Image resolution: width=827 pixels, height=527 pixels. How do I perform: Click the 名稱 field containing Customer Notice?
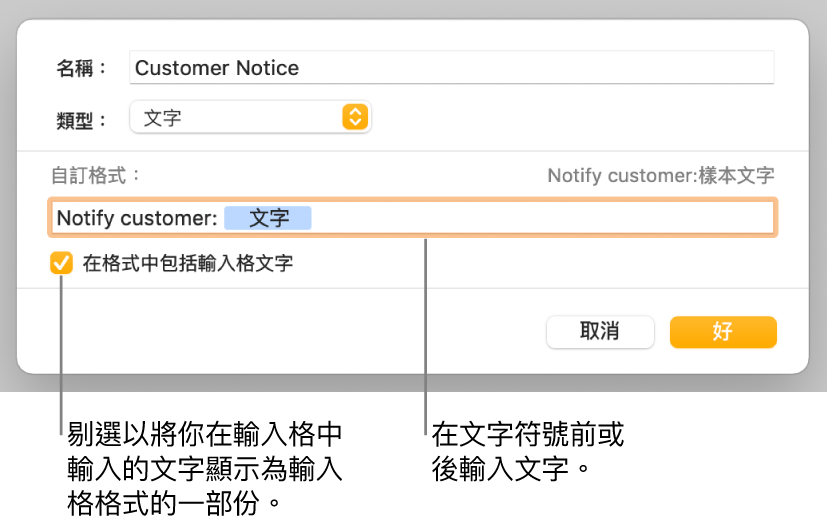[x=451, y=68]
